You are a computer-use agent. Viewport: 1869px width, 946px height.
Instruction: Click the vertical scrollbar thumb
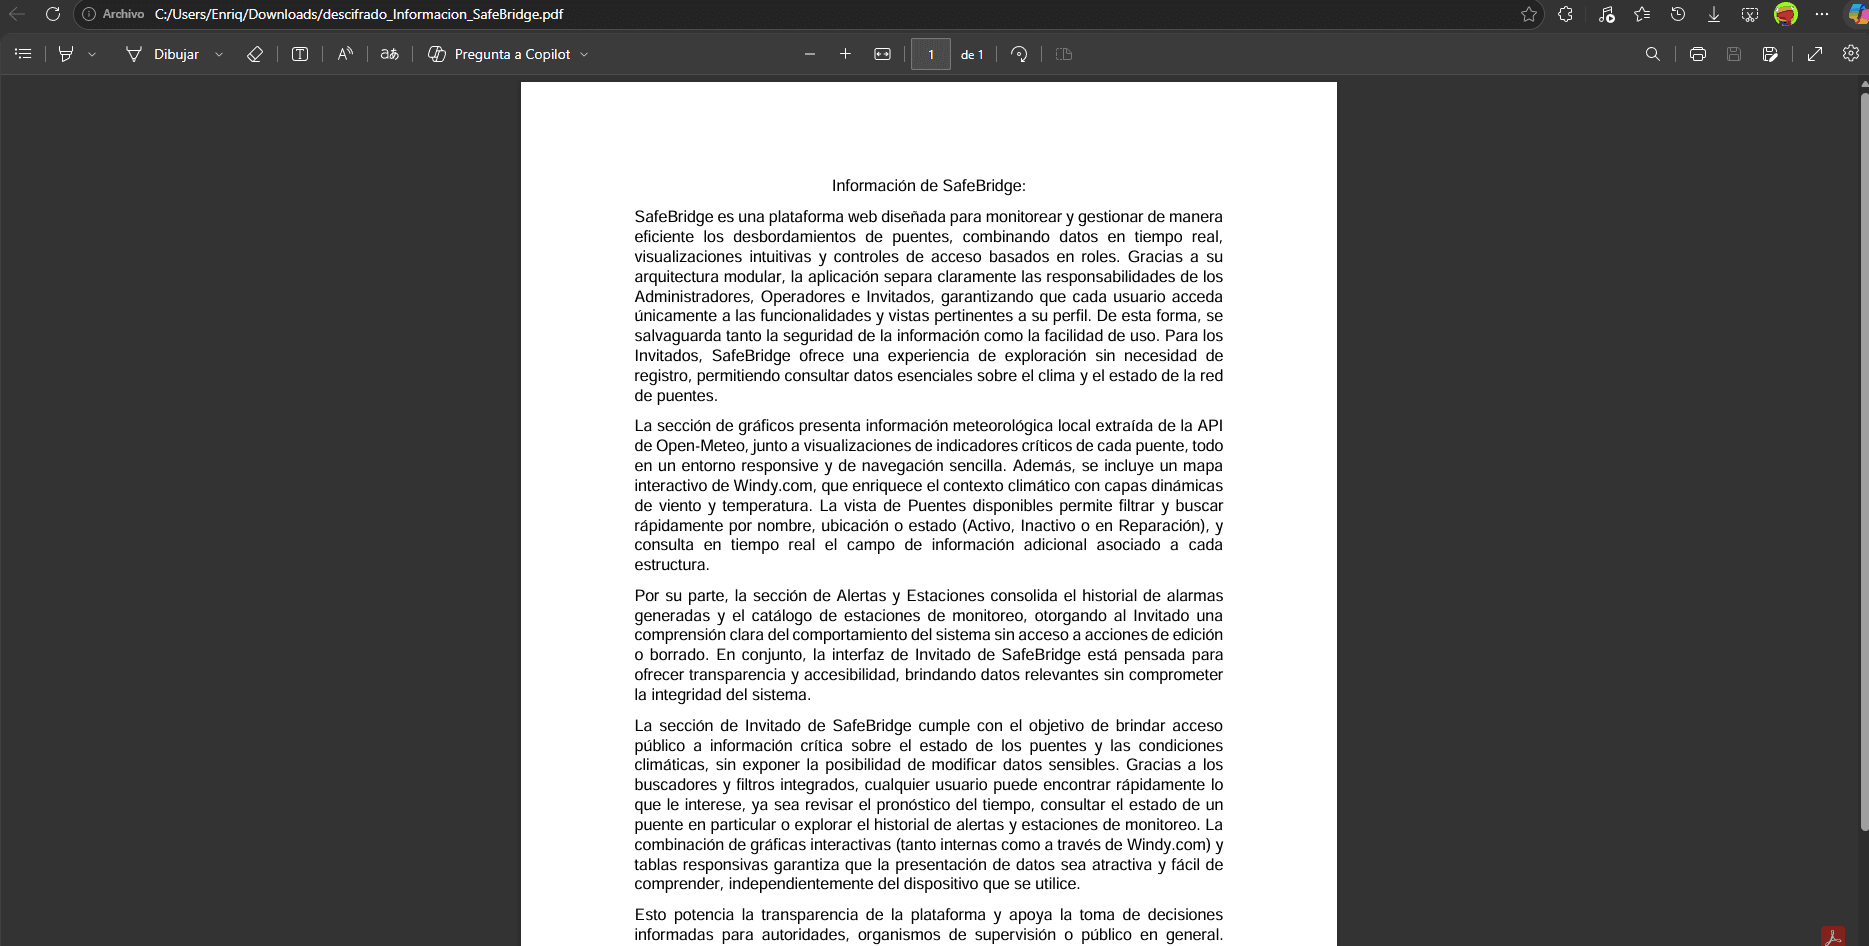tap(1864, 460)
